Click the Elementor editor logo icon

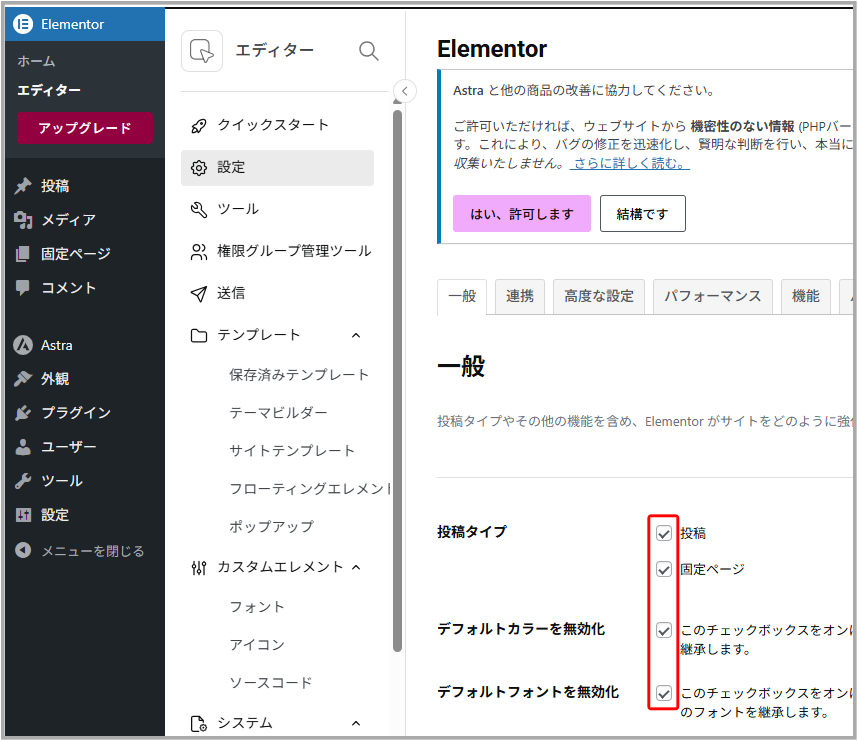click(202, 51)
